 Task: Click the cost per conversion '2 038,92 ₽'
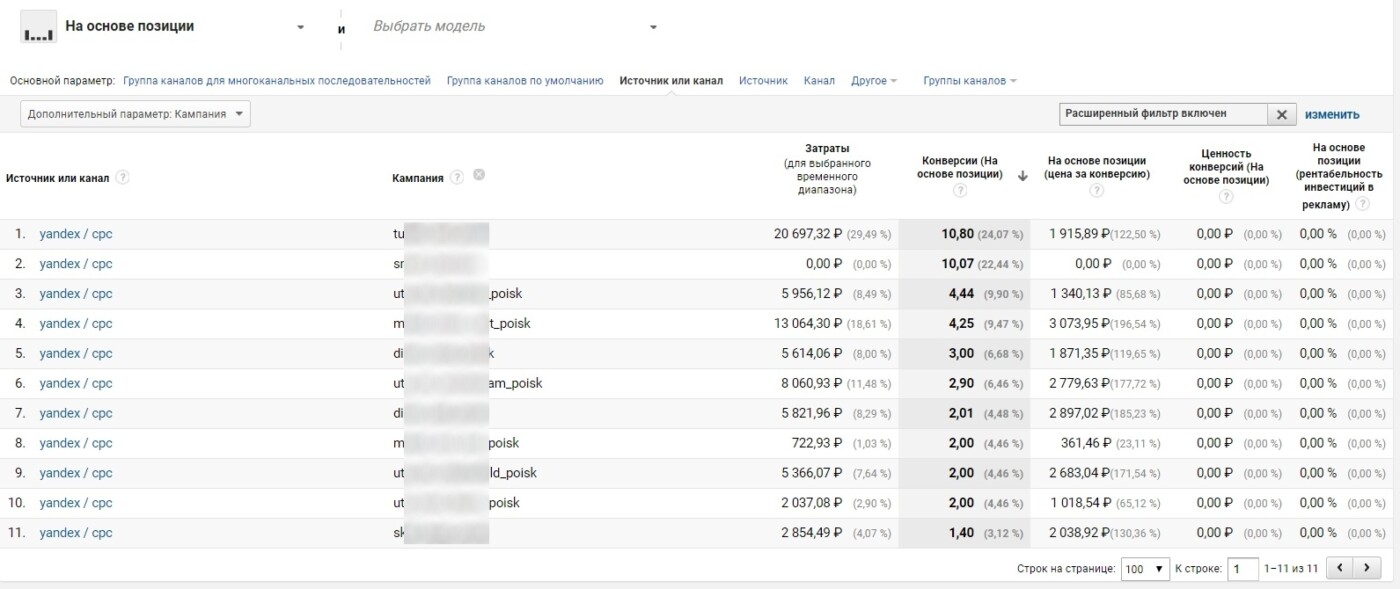tap(1080, 534)
